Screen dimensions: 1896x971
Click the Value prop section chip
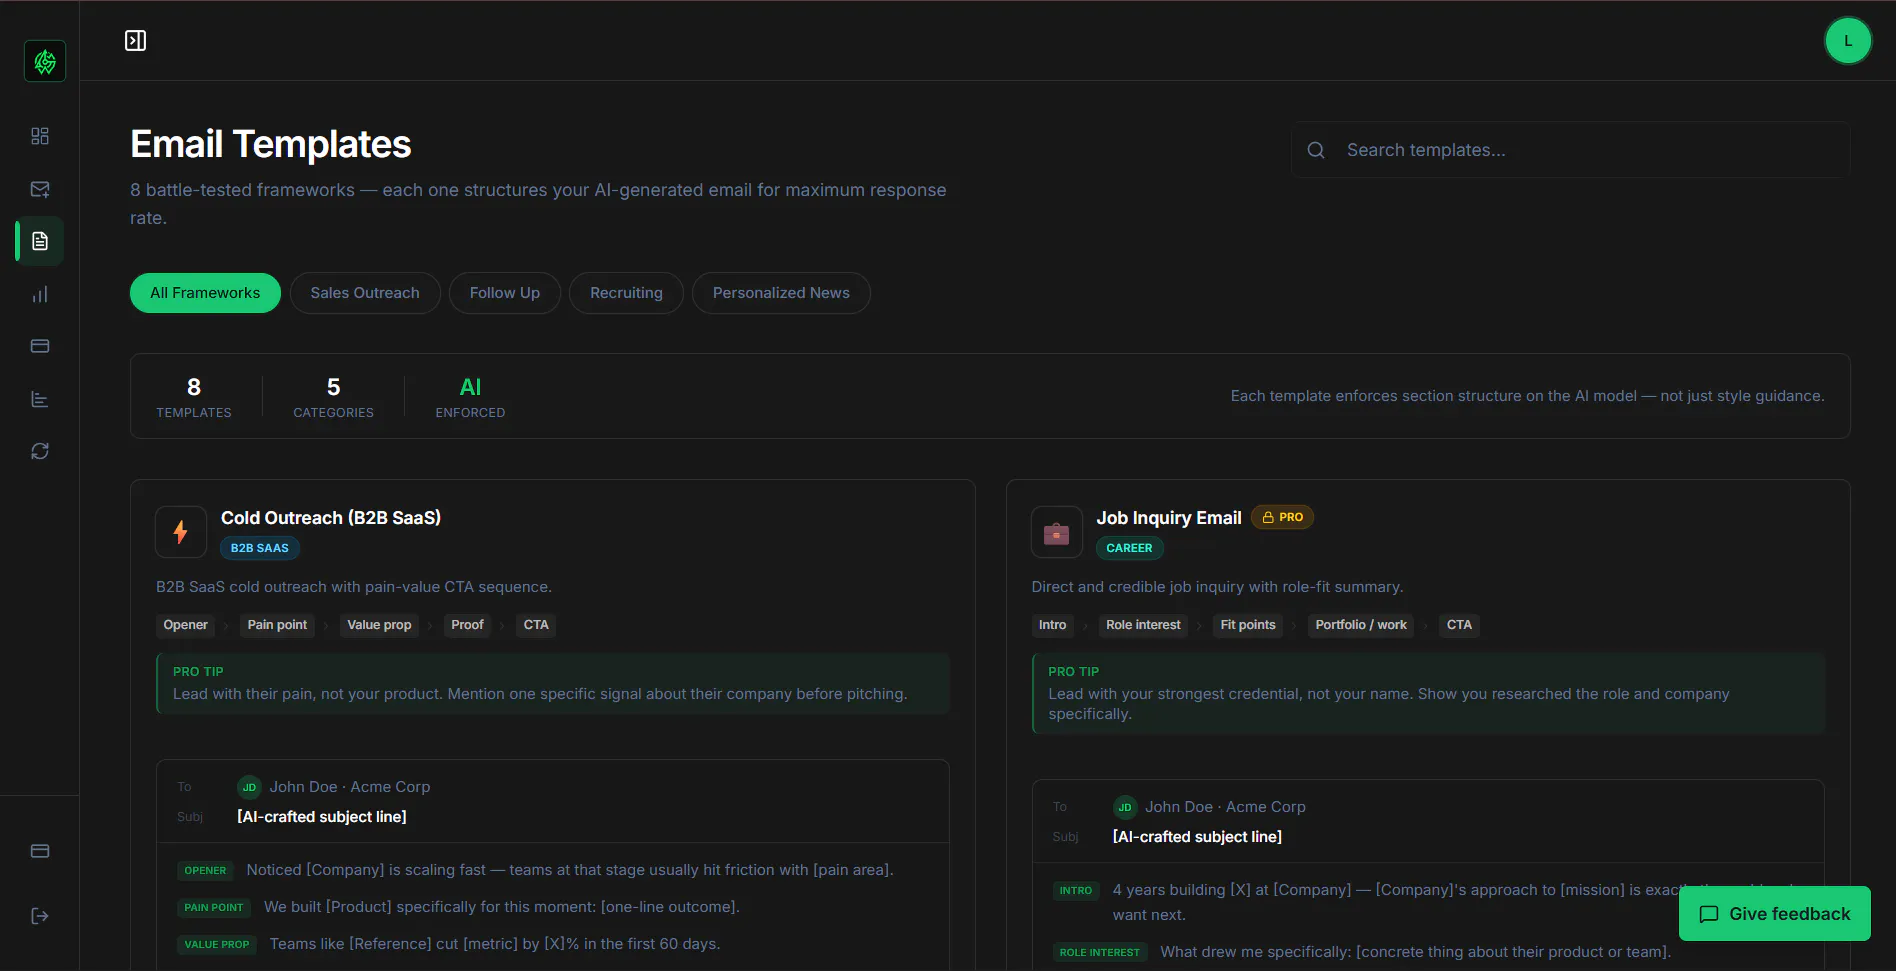point(379,625)
